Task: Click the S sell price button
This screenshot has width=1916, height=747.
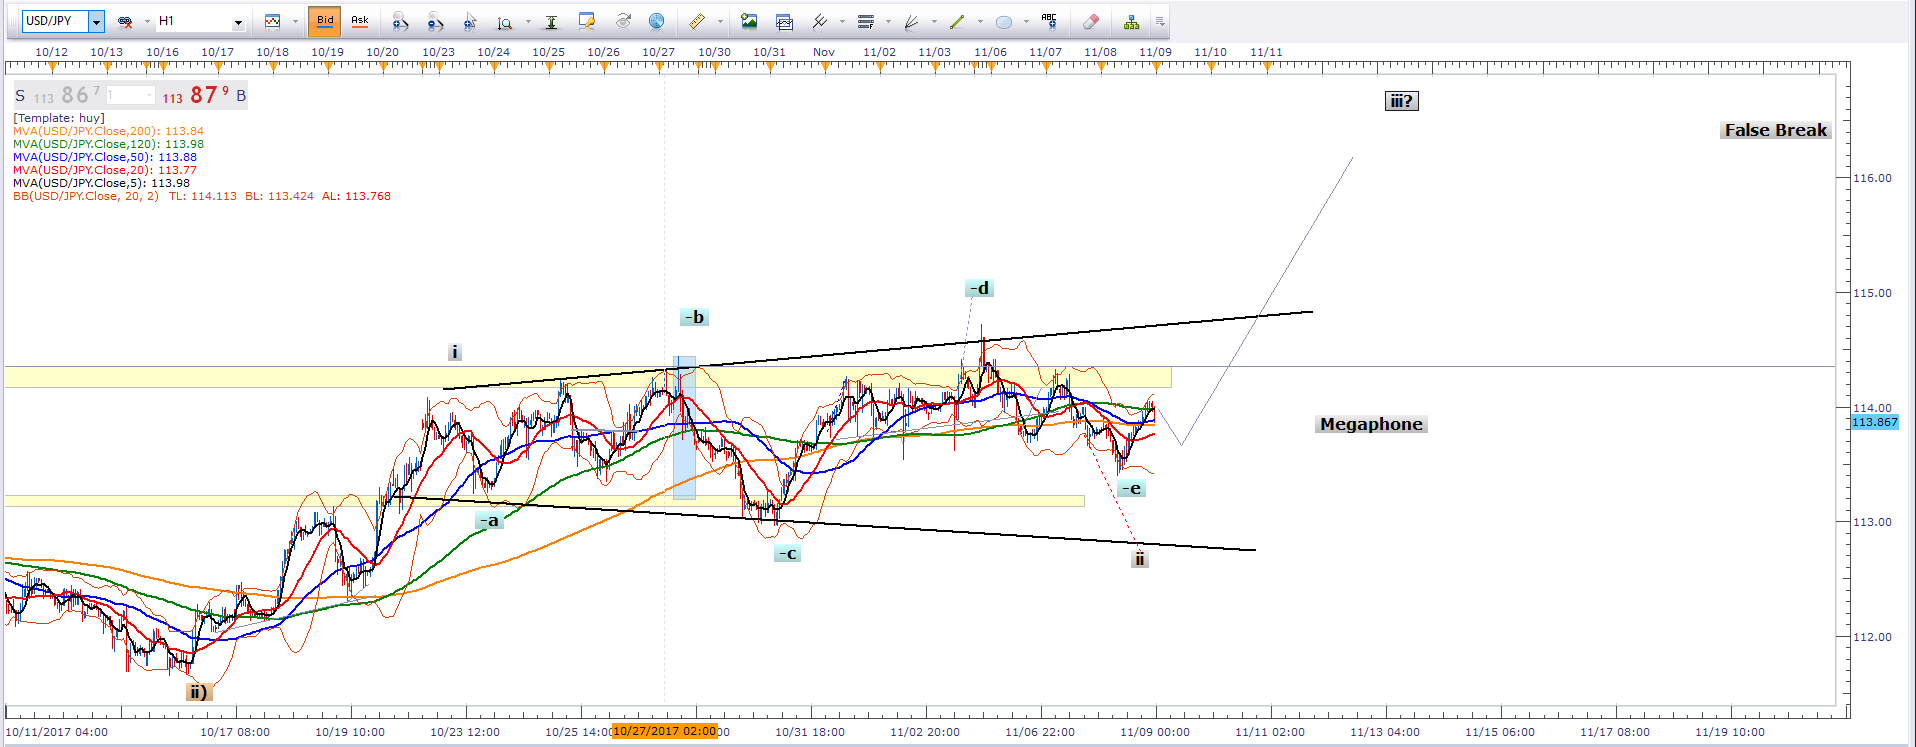Action: tap(20, 96)
